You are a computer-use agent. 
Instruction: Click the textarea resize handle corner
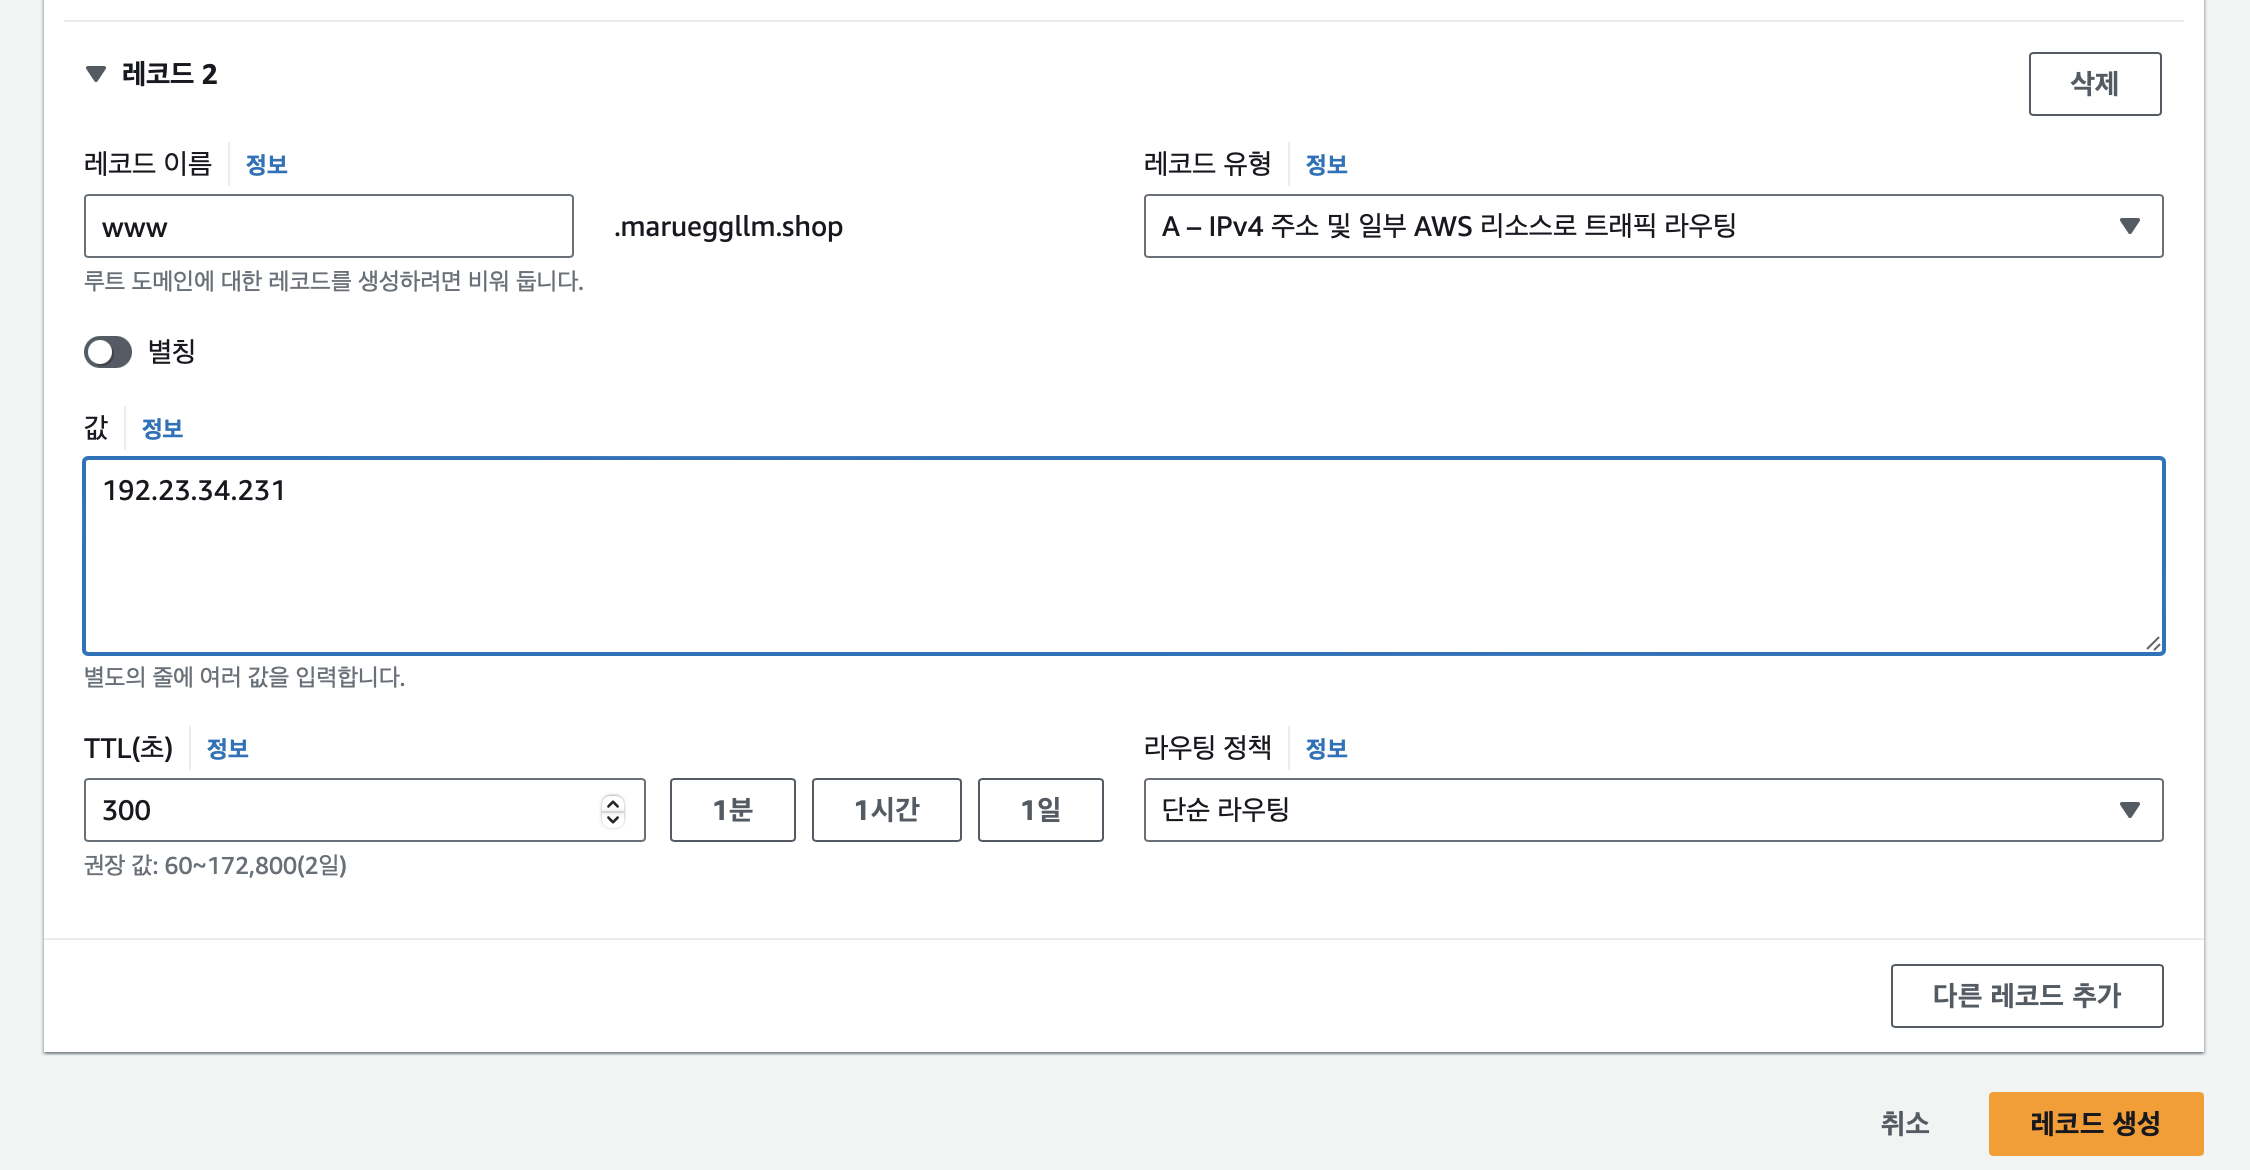coord(2153,643)
